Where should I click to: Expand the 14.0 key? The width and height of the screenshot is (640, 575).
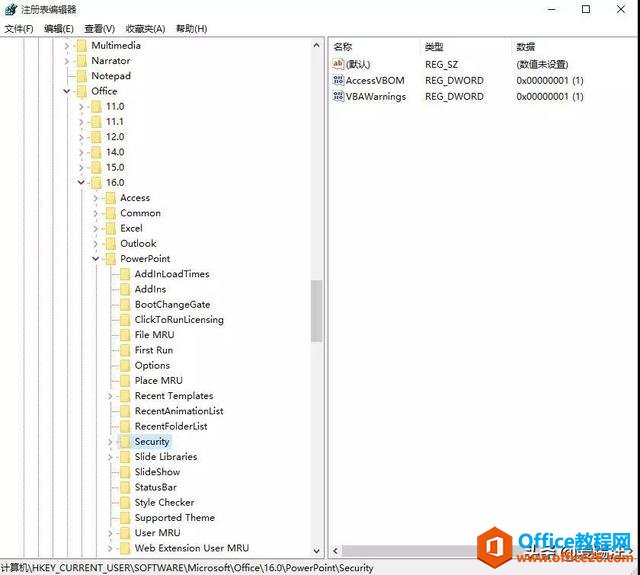[81, 153]
